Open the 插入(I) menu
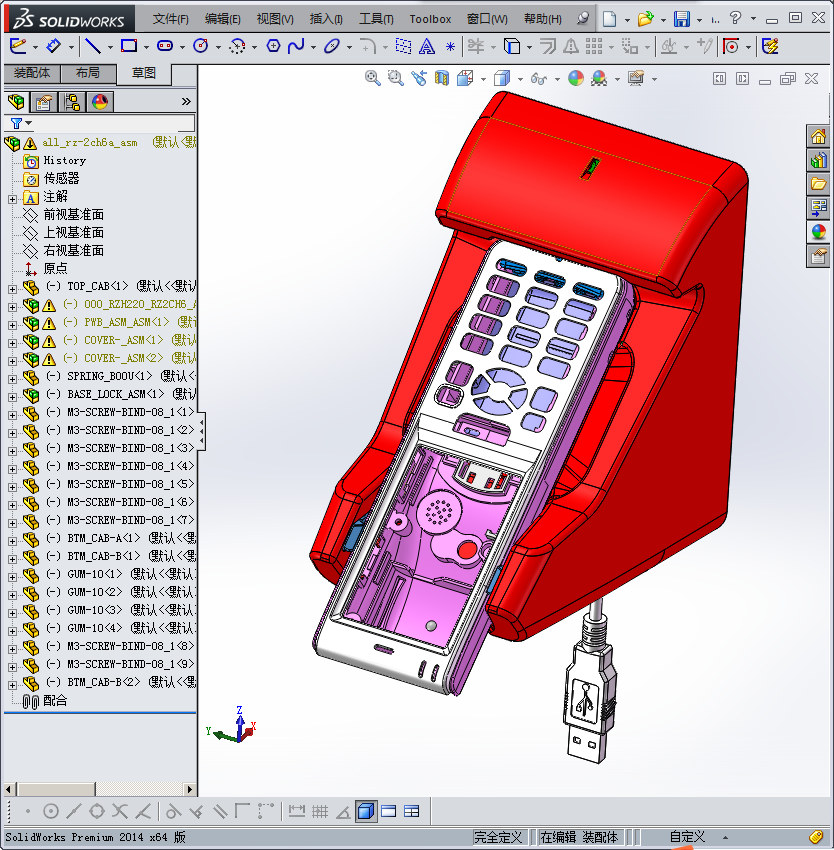Screen dimensions: 834x850 [x=326, y=19]
